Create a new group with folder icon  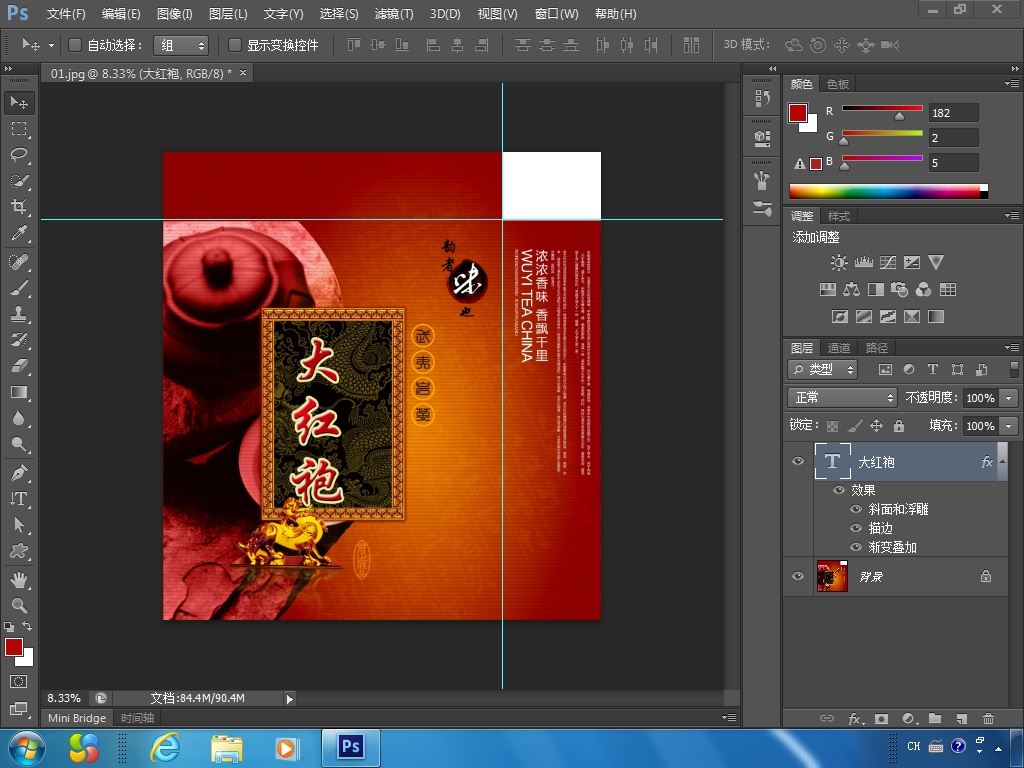(x=935, y=718)
